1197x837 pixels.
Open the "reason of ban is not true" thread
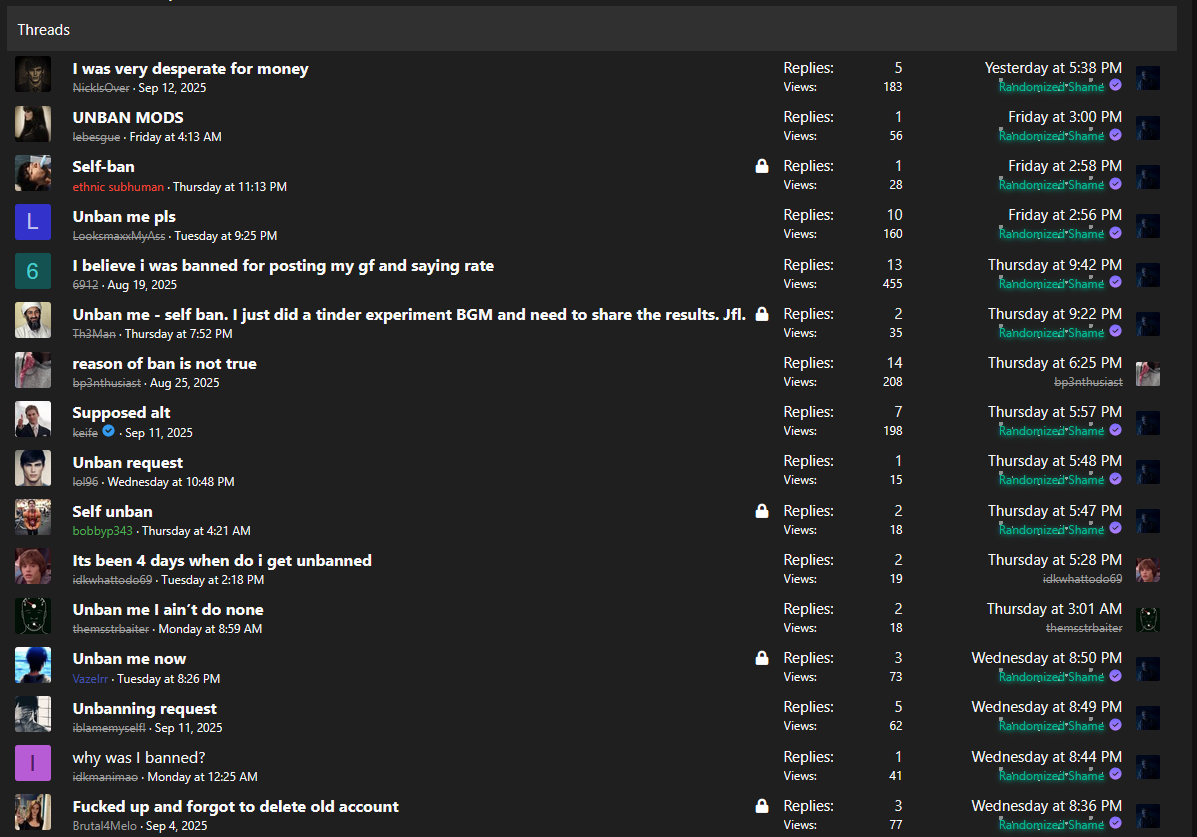point(164,363)
